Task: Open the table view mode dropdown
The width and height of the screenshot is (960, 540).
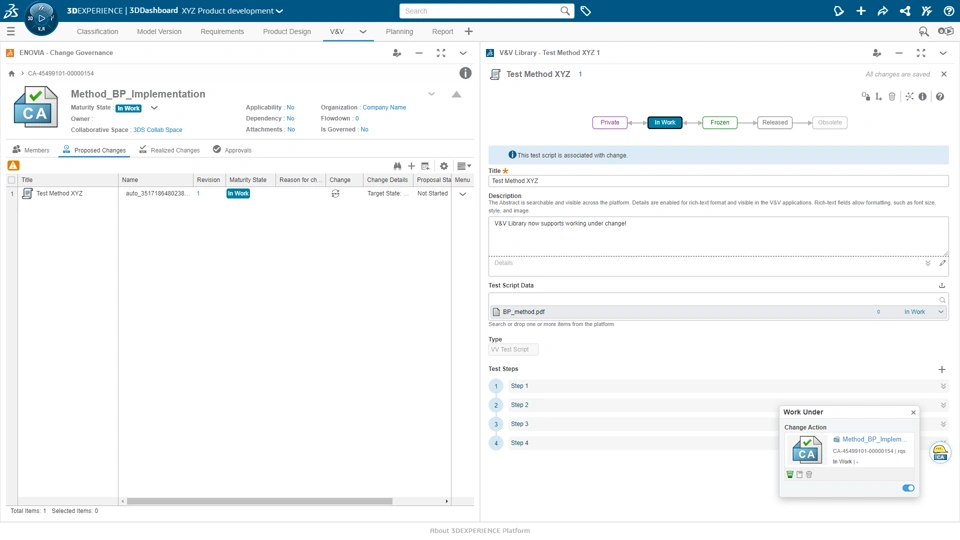Action: click(x=464, y=166)
